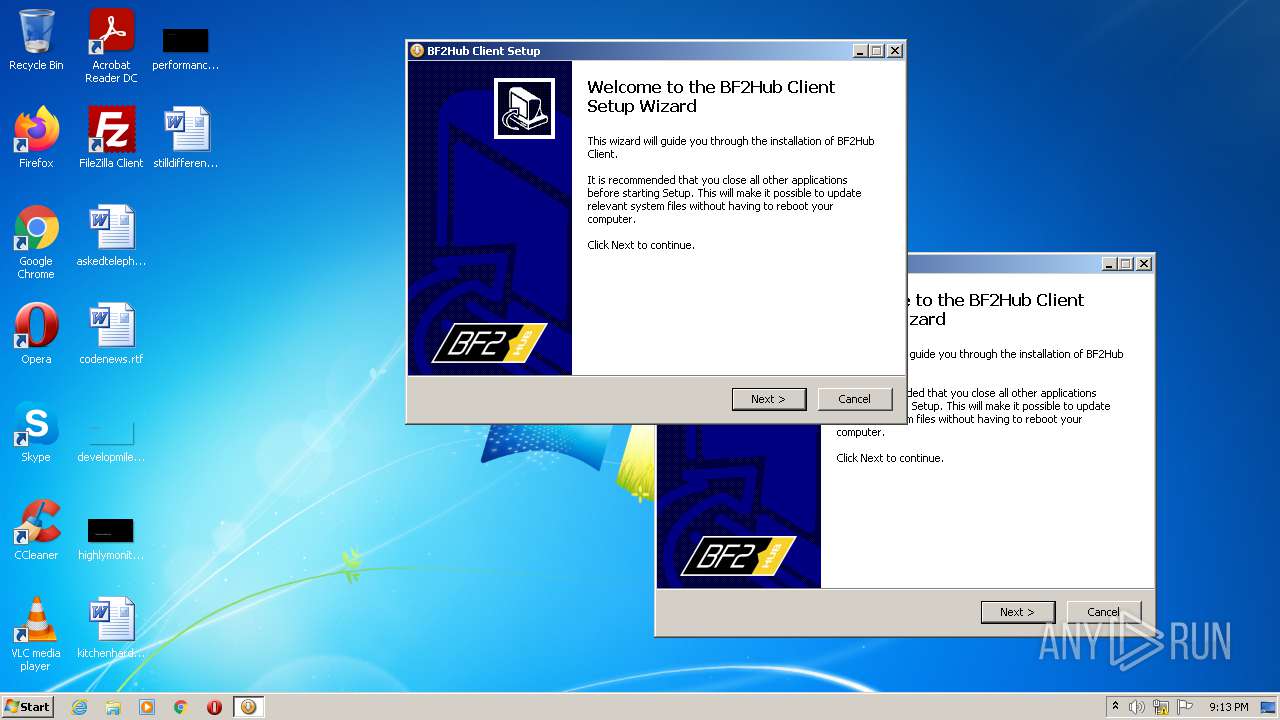Viewport: 1280px width, 720px height.
Task: Minimize the front BF2Hub Setup window
Action: [860, 51]
